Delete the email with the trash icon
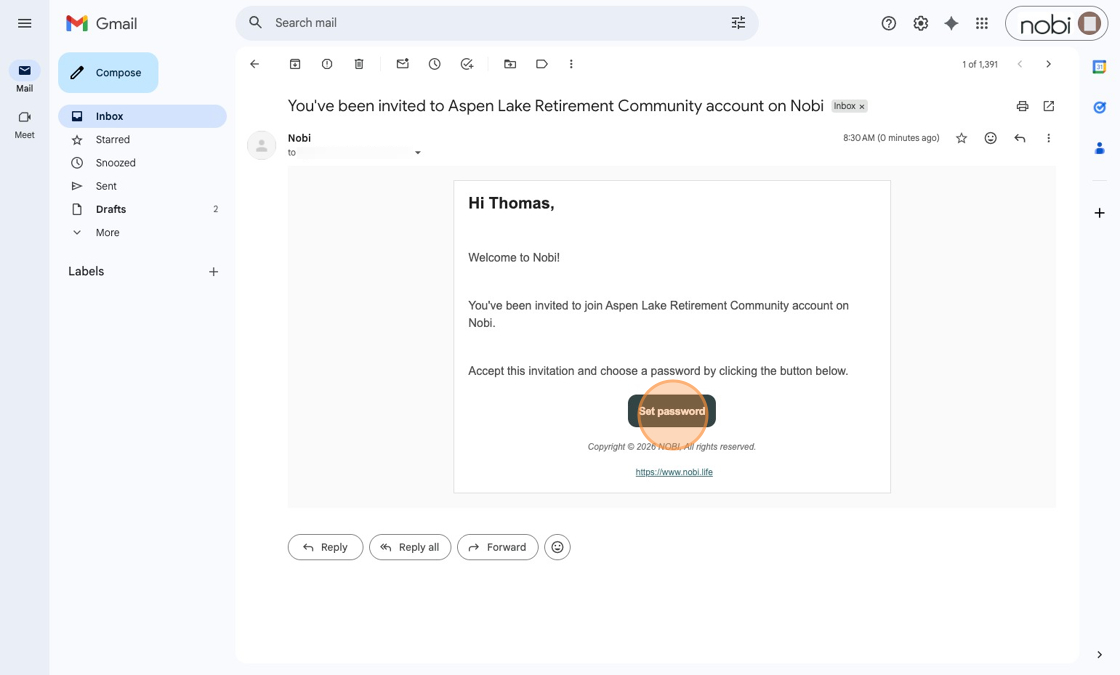Viewport: 1120px width, 675px height. (359, 64)
